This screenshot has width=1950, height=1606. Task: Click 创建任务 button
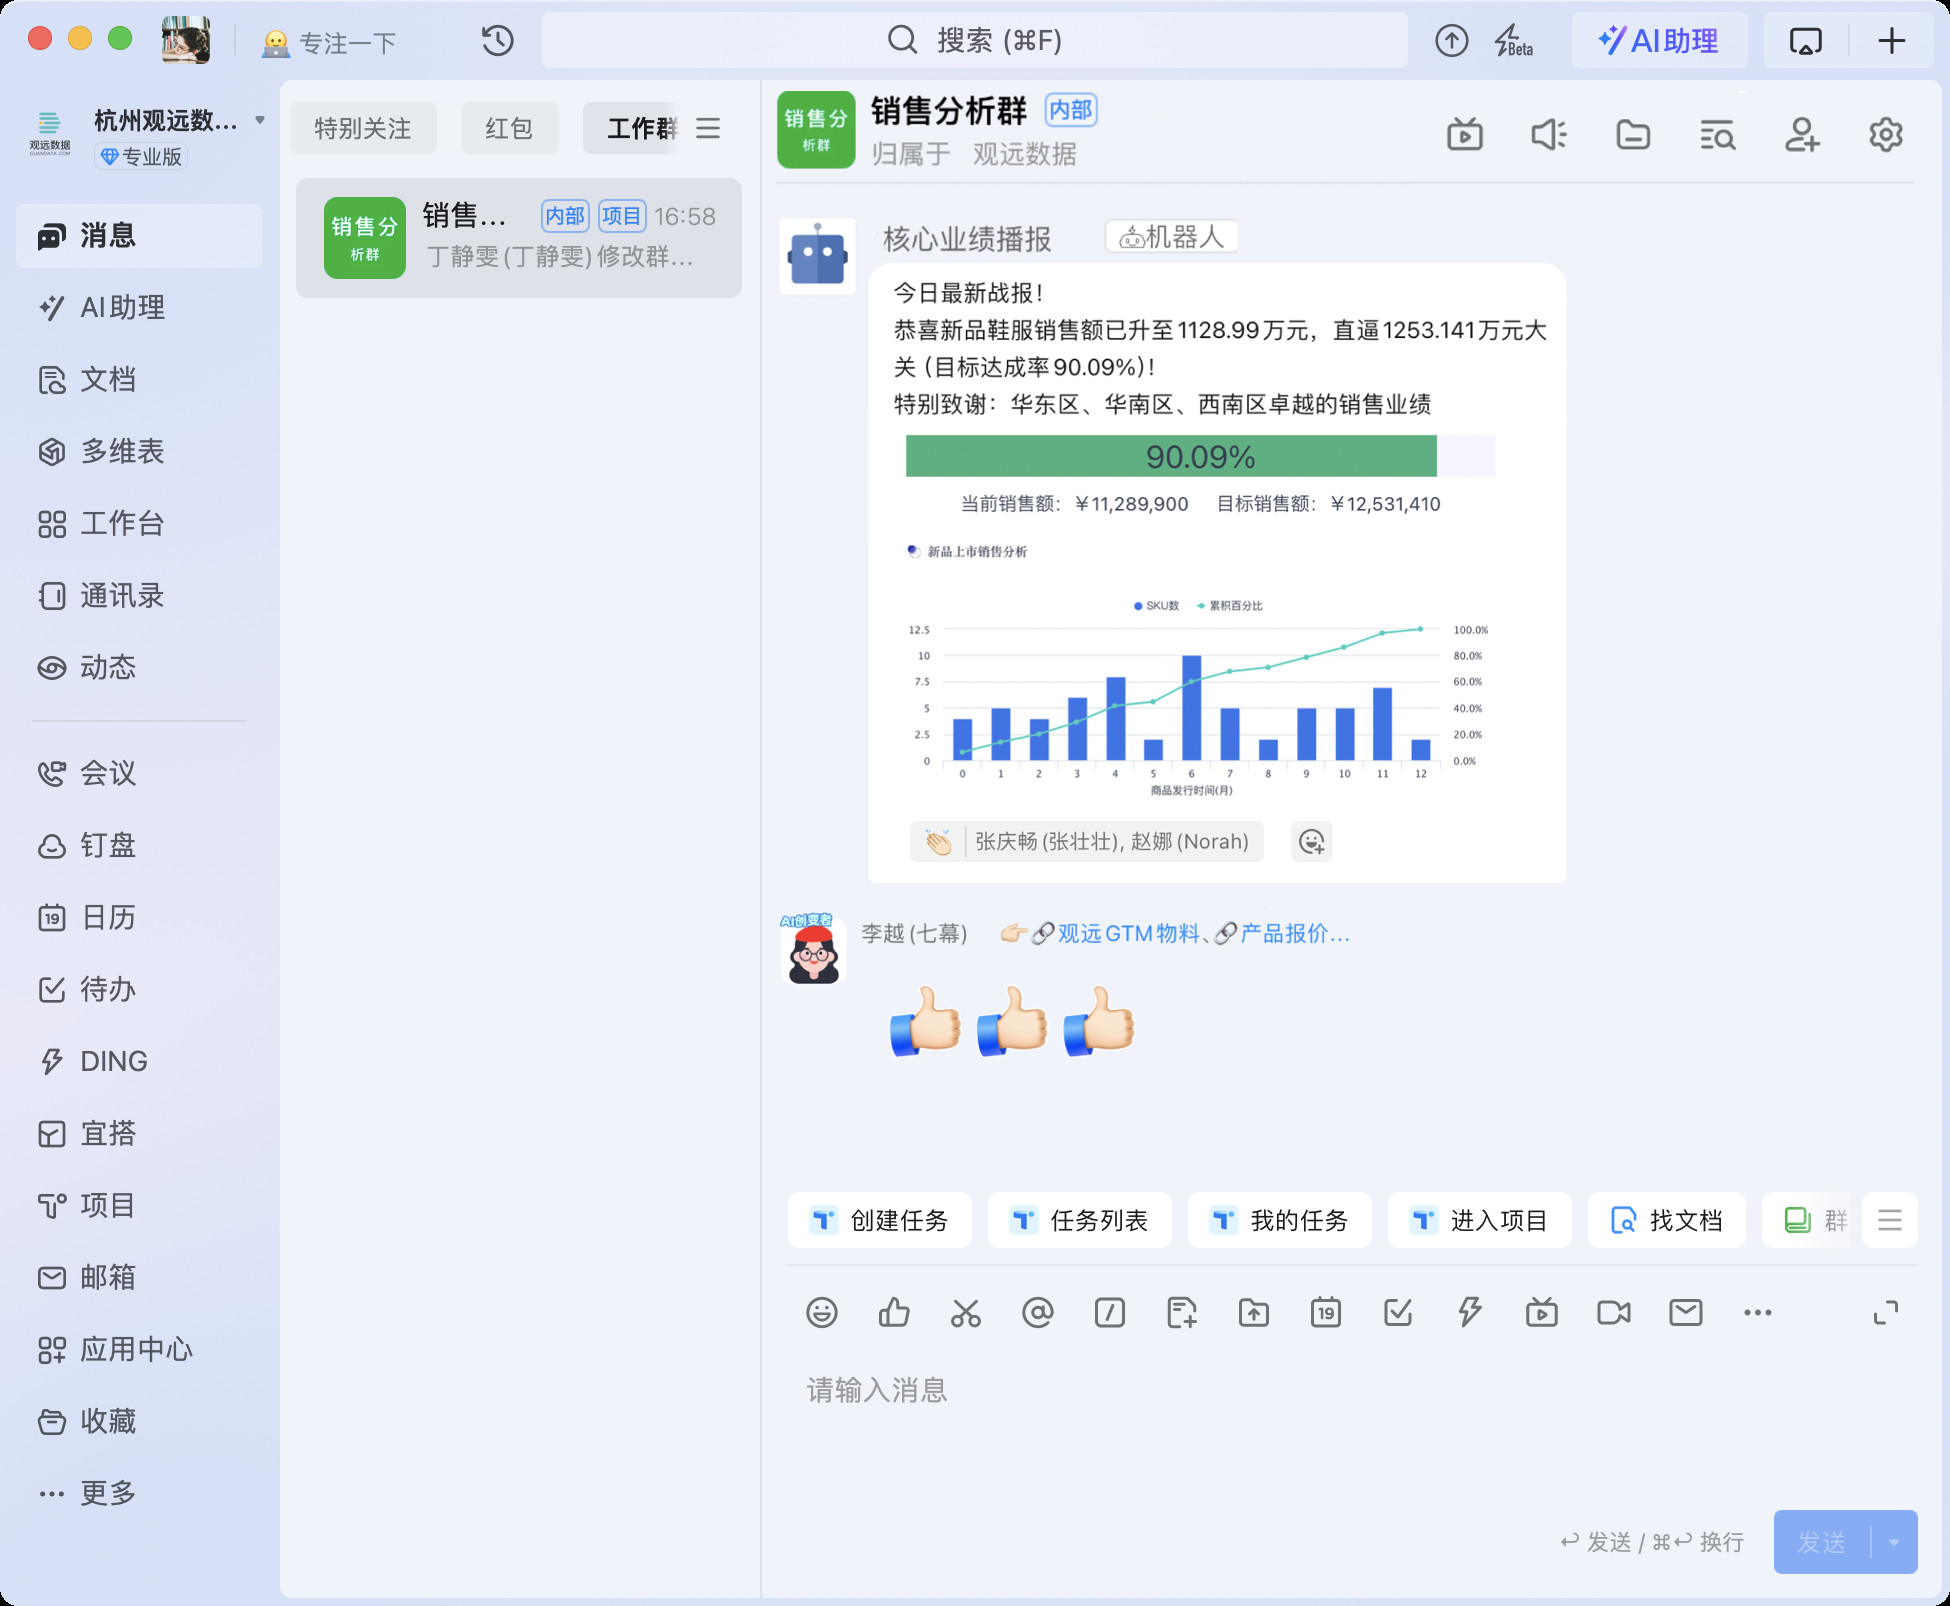[880, 1220]
